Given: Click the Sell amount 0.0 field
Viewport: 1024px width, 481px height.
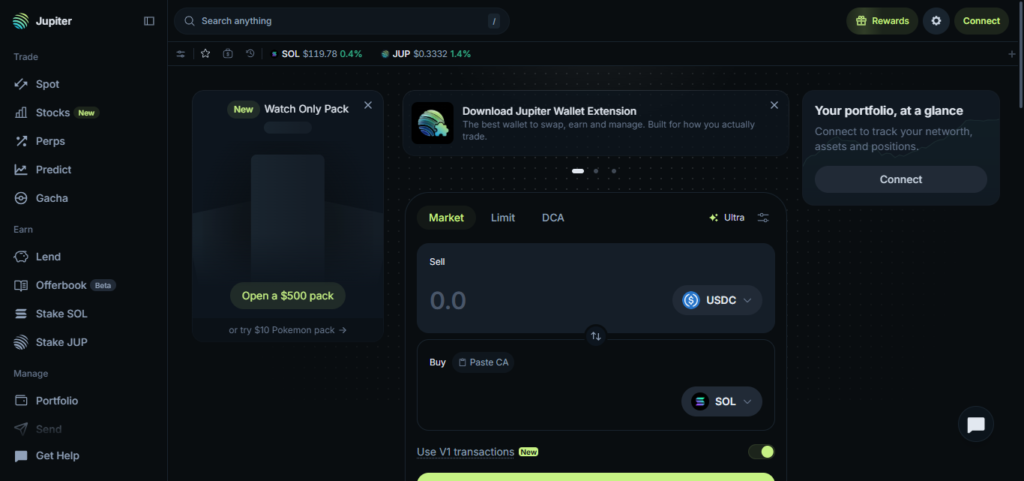Looking at the screenshot, I should [448, 300].
